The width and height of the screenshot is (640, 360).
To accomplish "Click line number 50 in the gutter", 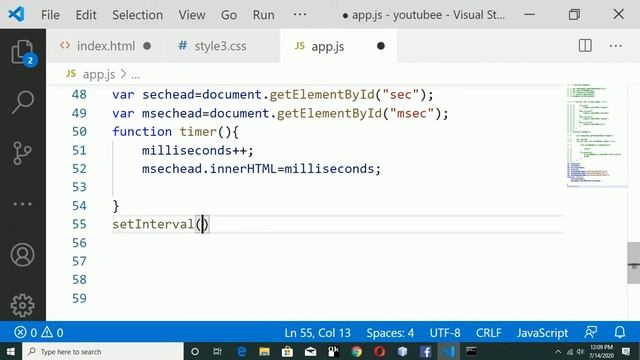I will [79, 132].
